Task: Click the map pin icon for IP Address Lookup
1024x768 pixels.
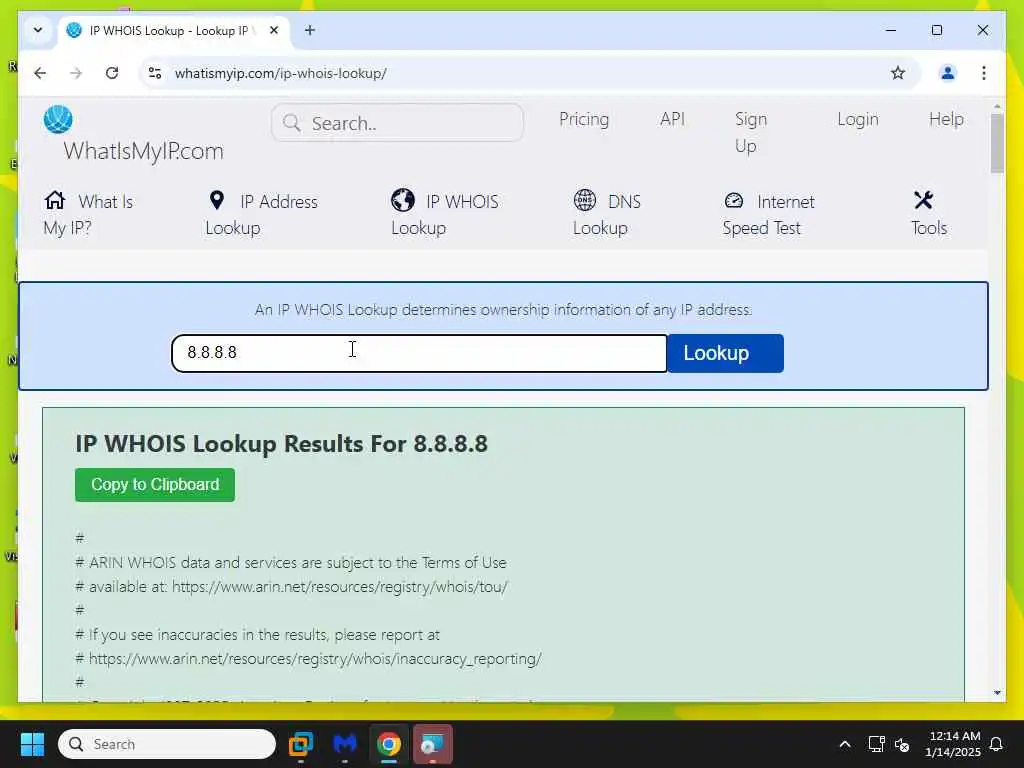Action: coord(217,200)
